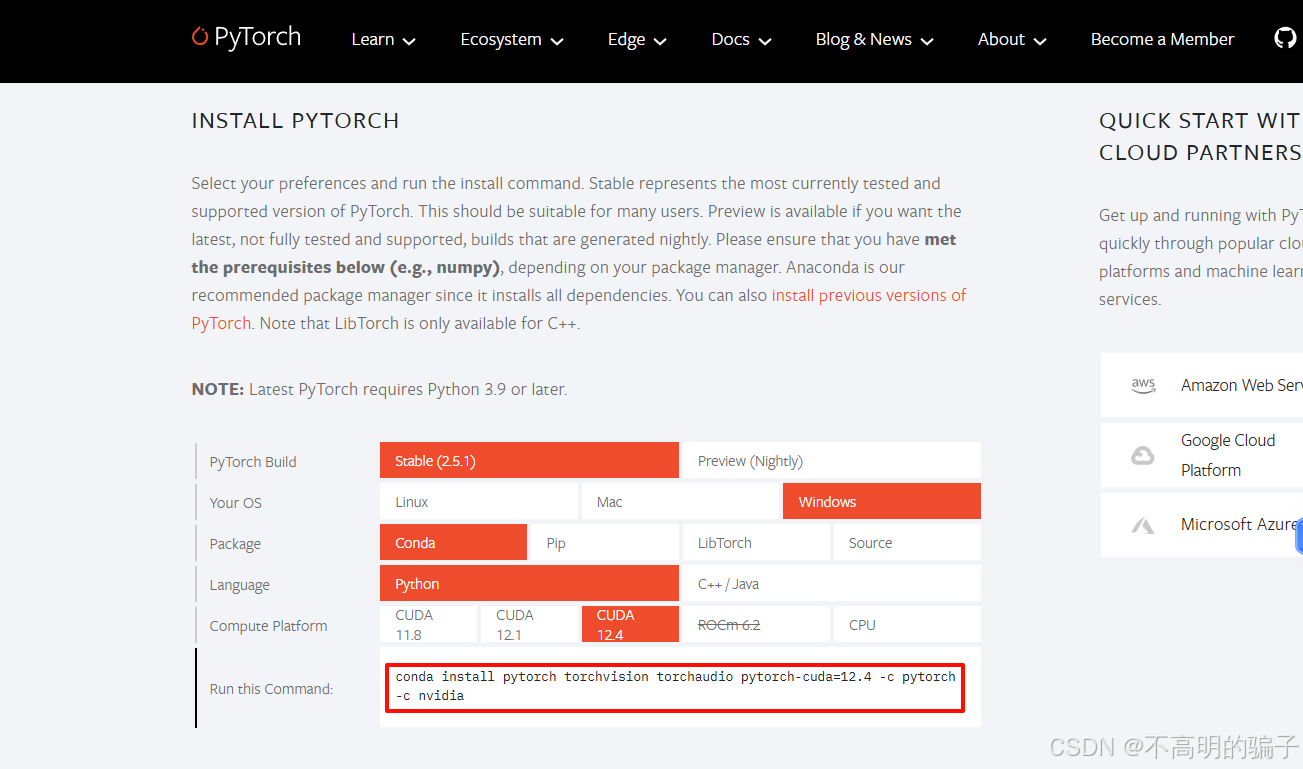This screenshot has height=769, width=1303.
Task: Select the Source package option
Action: click(x=907, y=542)
